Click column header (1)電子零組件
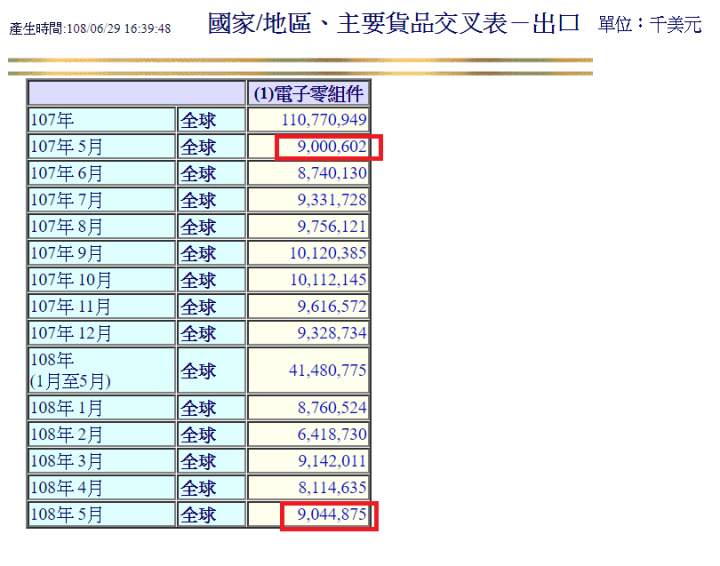 point(309,94)
